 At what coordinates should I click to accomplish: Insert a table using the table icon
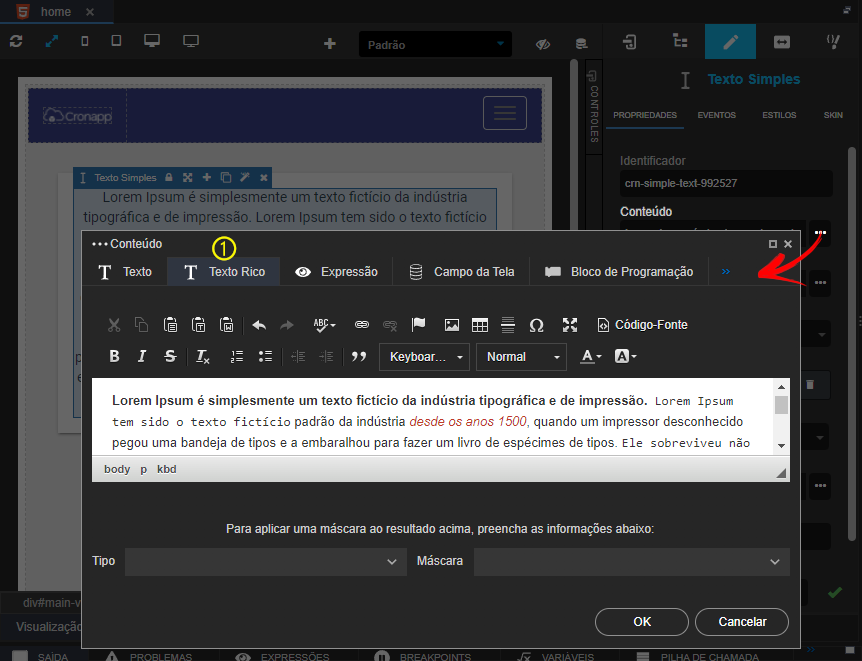[480, 325]
